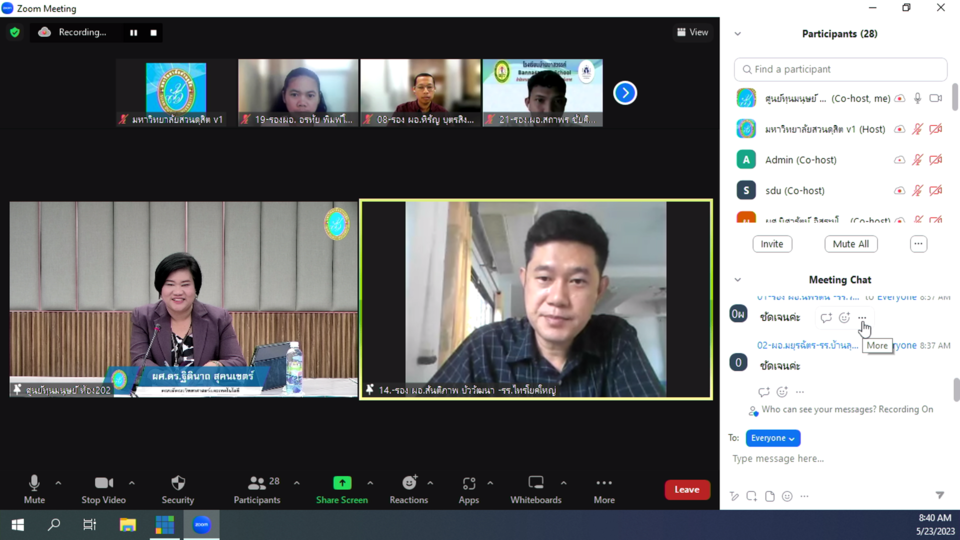This screenshot has width=960, height=540.
Task: Open the View layout menu
Action: click(692, 32)
